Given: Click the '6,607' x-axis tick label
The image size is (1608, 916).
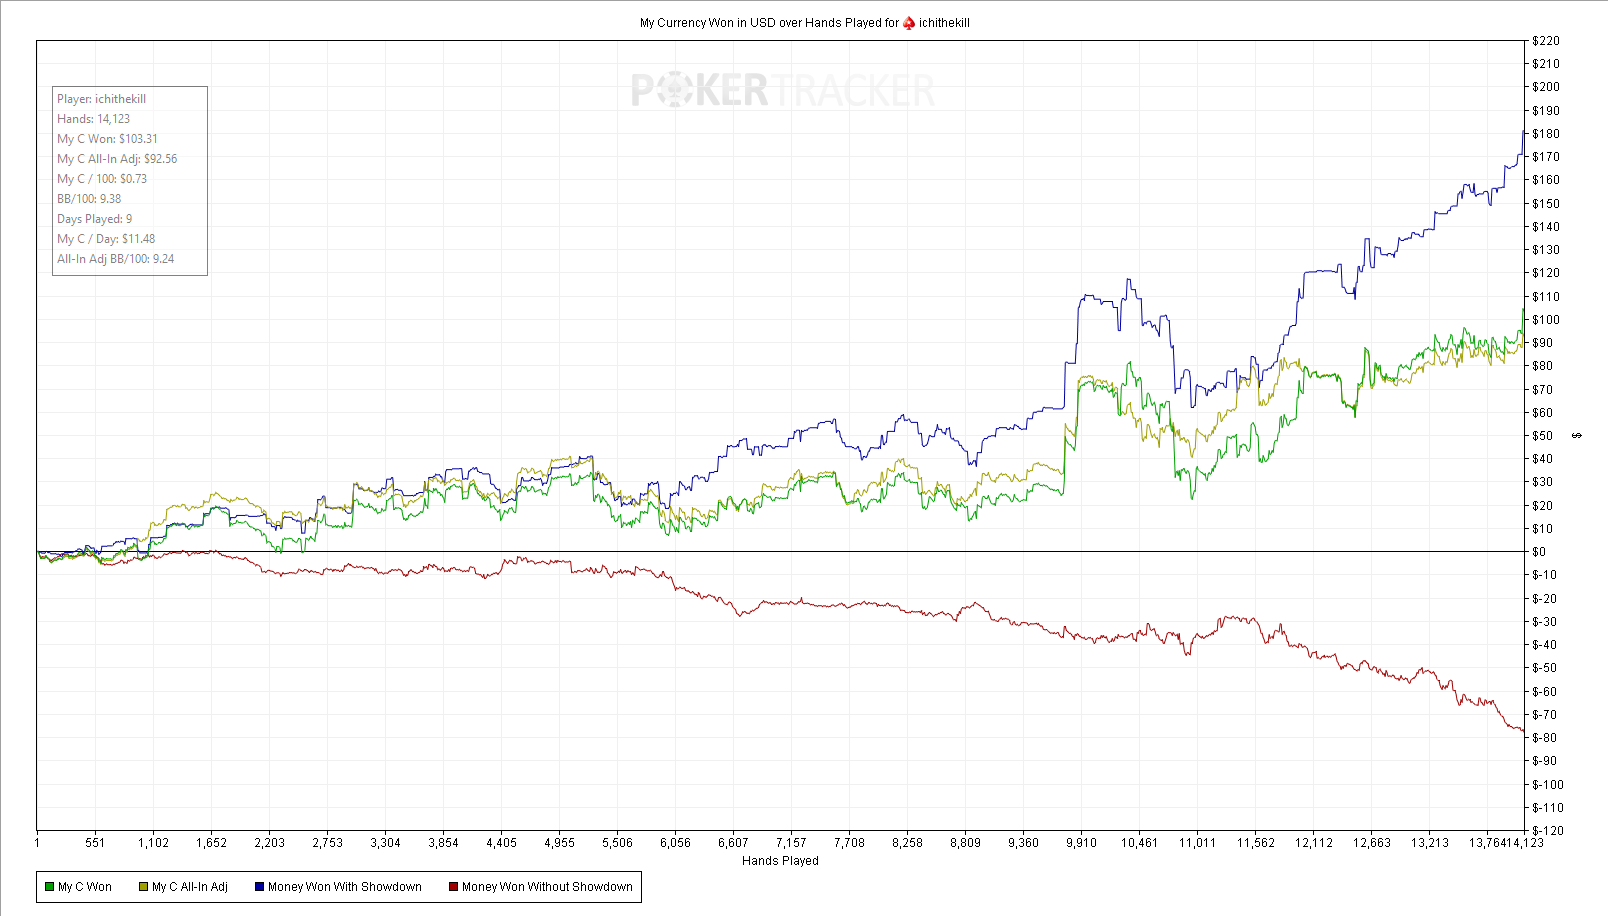Looking at the screenshot, I should pos(733,843).
